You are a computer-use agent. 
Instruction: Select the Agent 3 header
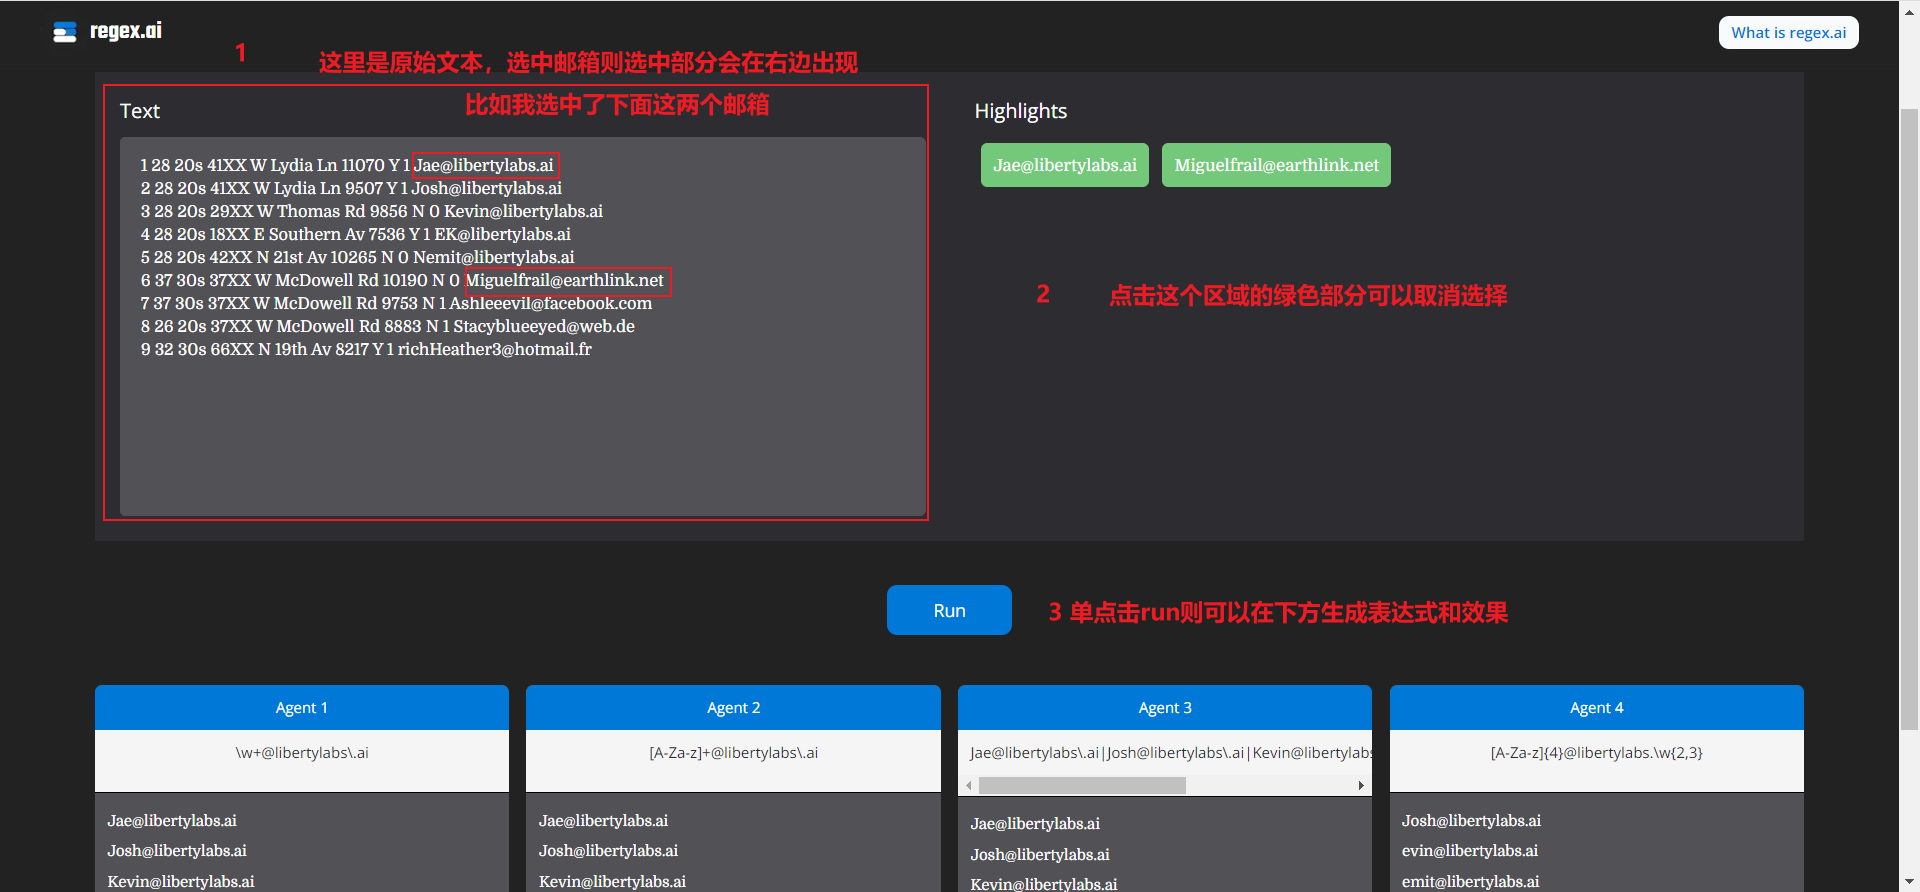pos(1164,707)
